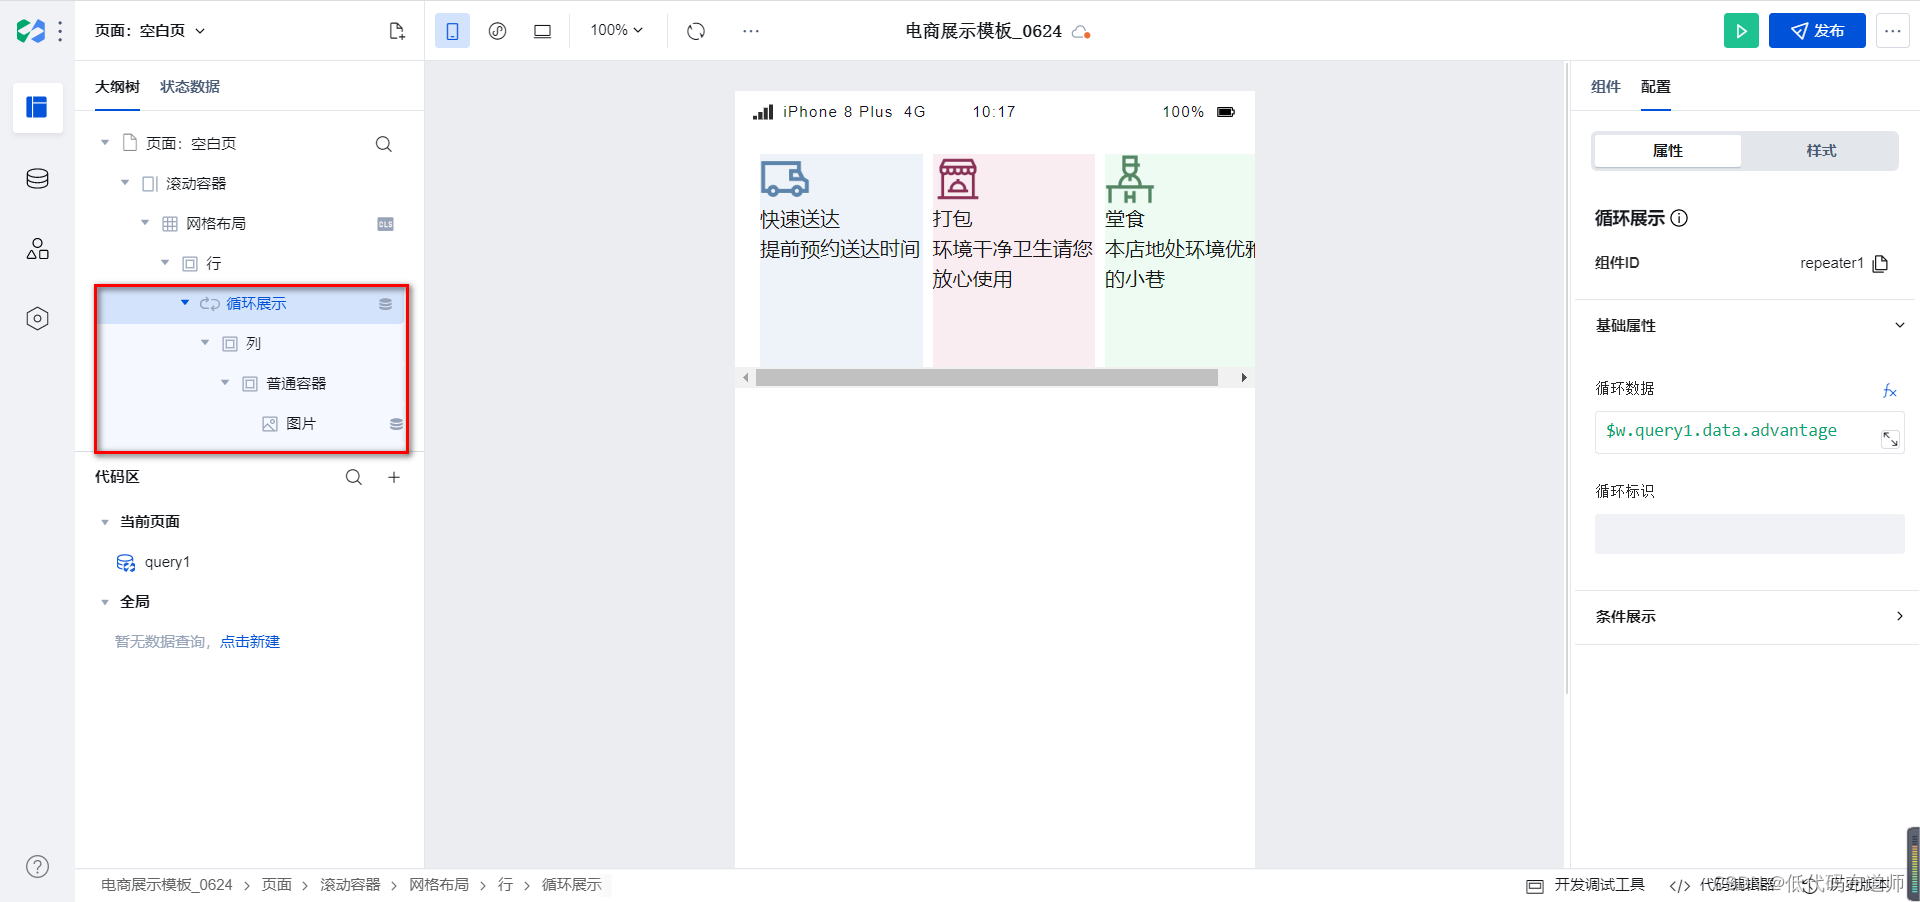This screenshot has height=902, width=1920.
Task: Collapse the 行 tree node
Action: tap(165, 263)
